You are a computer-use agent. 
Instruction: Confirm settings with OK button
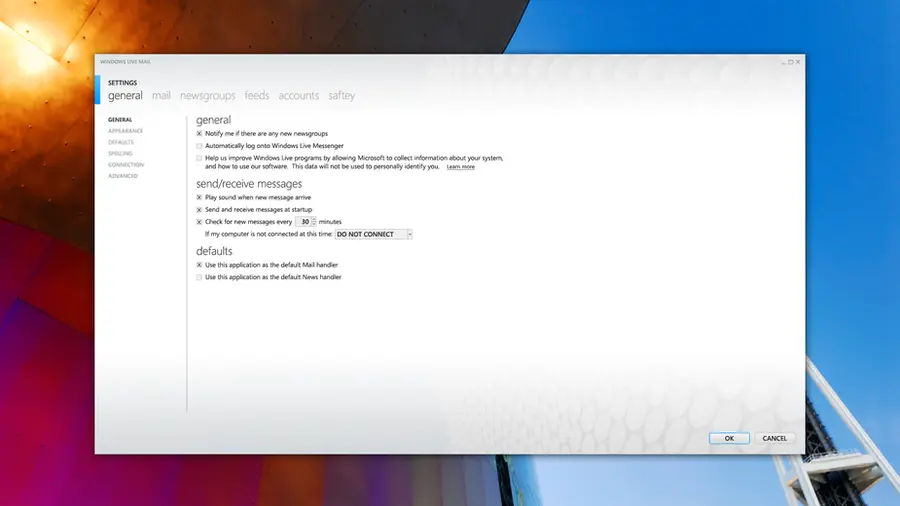click(x=729, y=438)
